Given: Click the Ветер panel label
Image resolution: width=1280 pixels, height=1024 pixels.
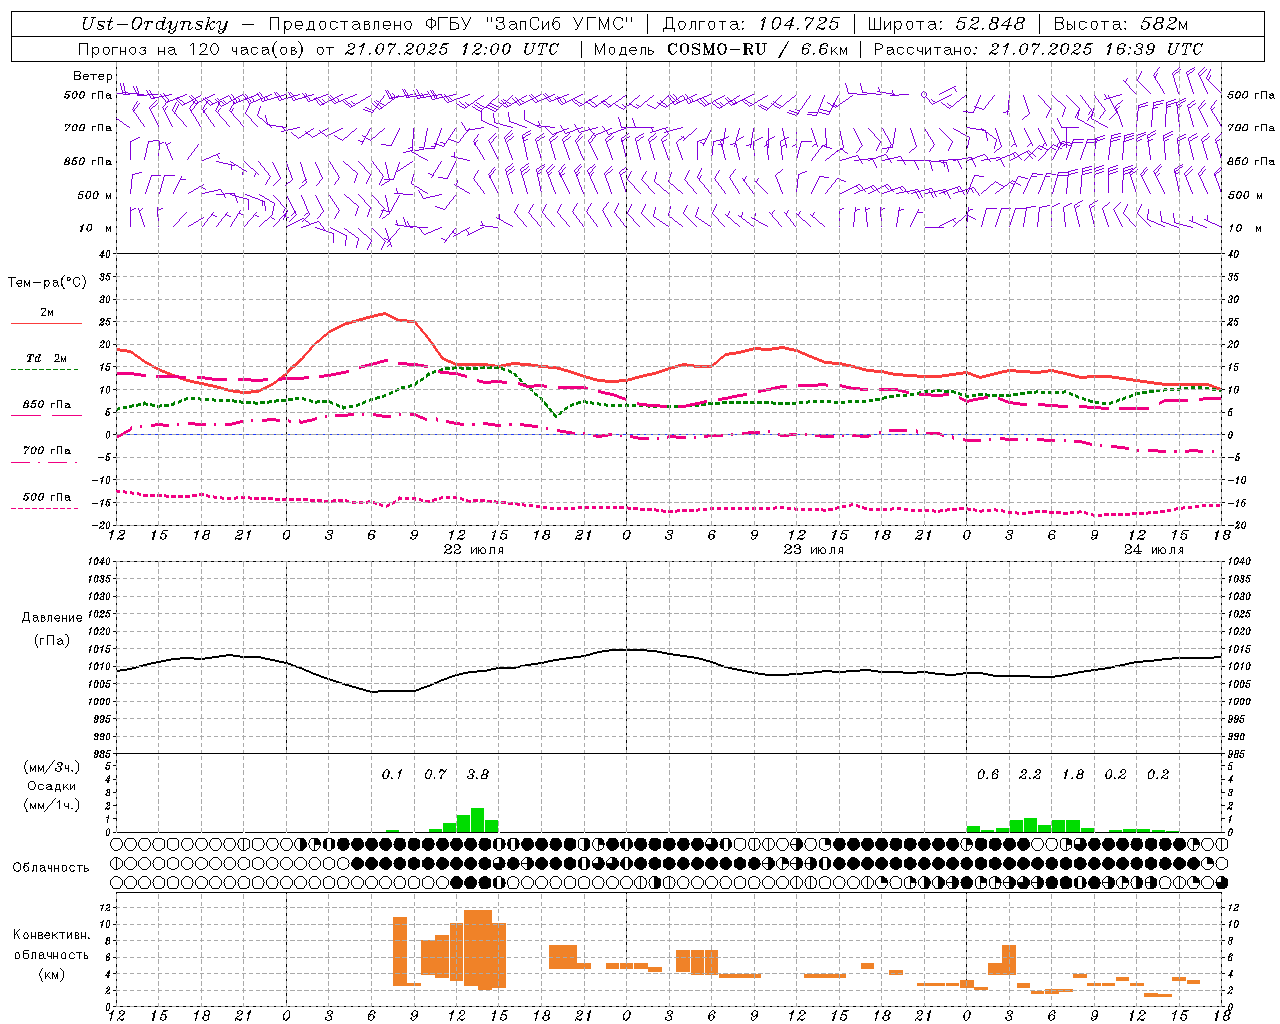Looking at the screenshot, I should point(93,76).
